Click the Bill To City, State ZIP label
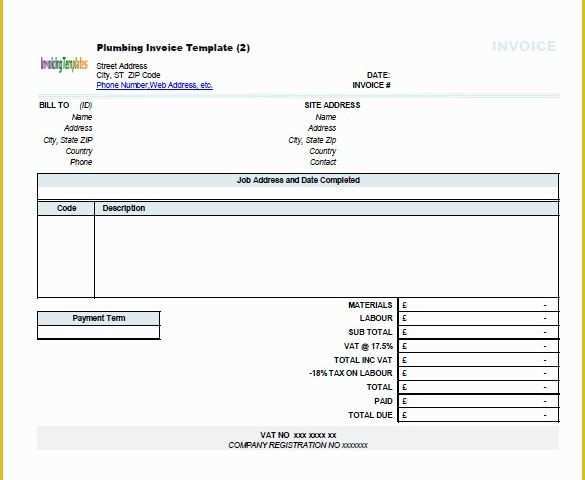This screenshot has width=585, height=480. tap(68, 140)
